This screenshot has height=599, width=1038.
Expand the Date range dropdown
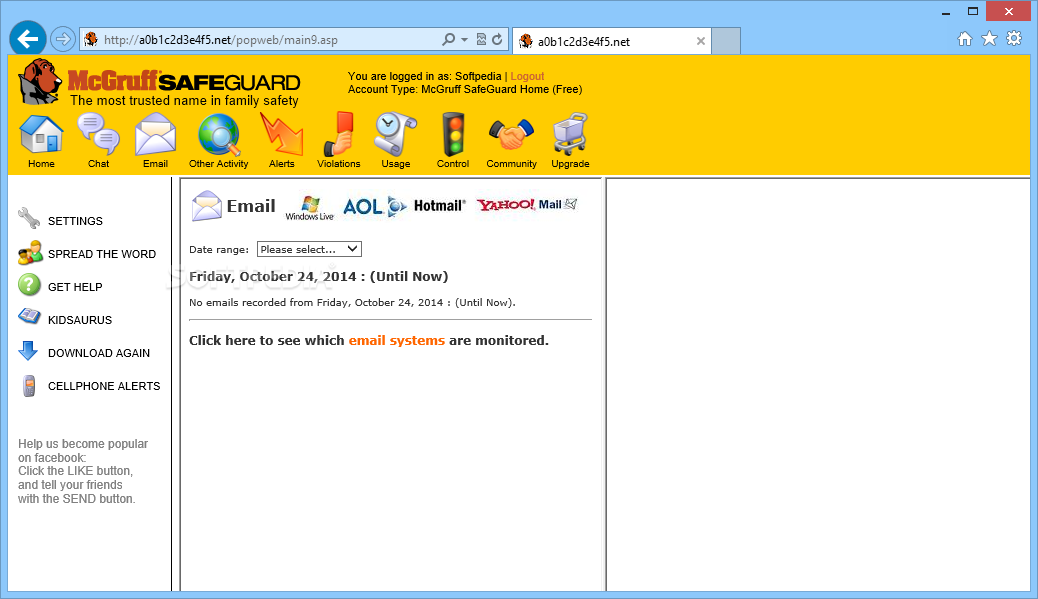click(x=309, y=250)
